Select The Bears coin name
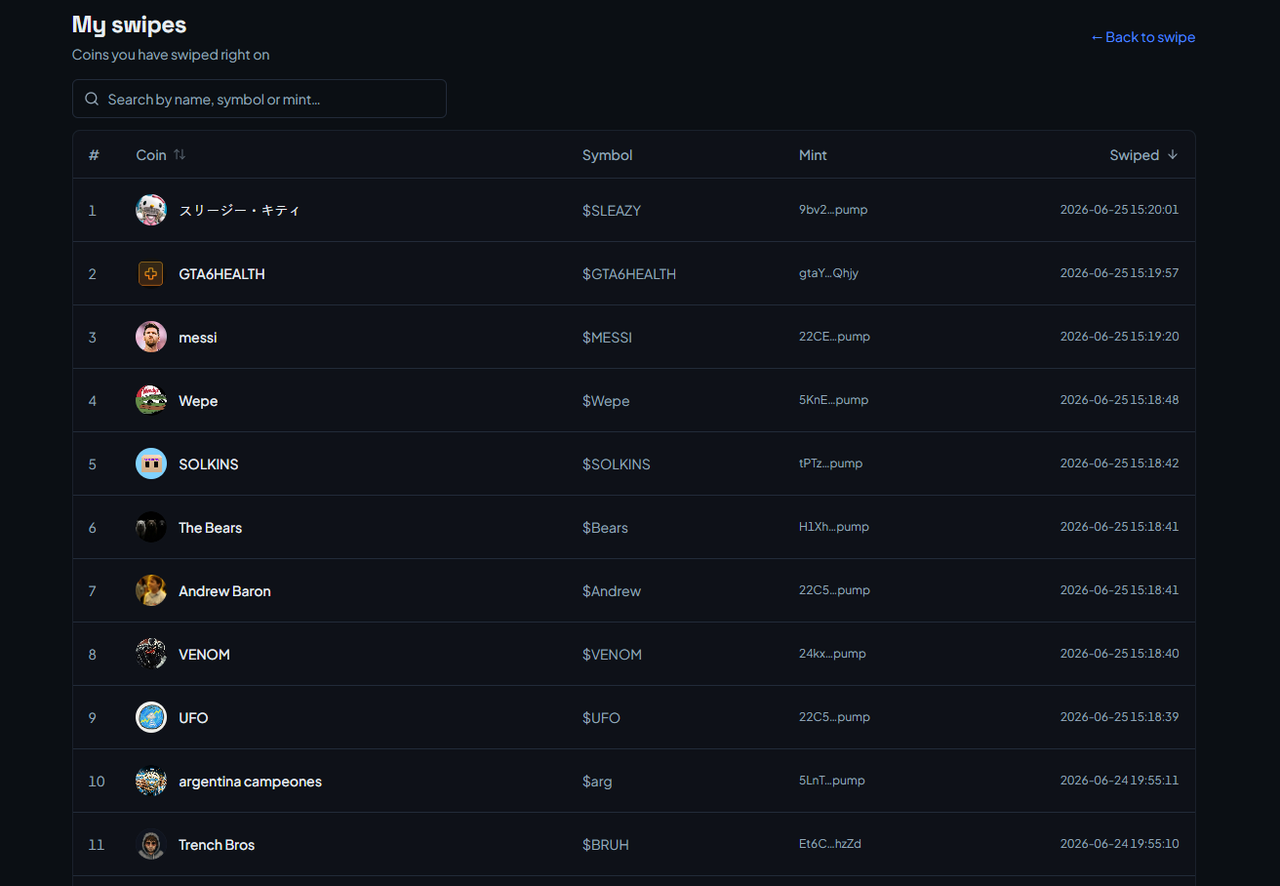This screenshot has width=1280, height=886. tap(210, 528)
